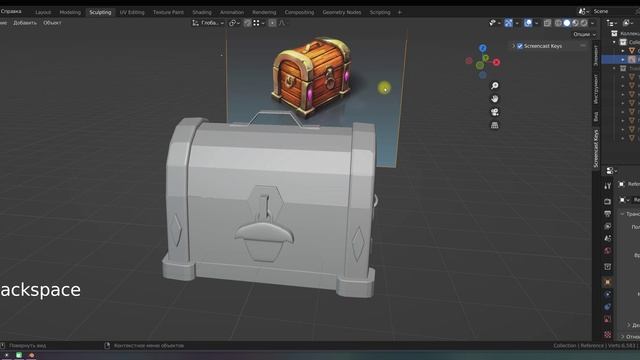The width and height of the screenshot is (640, 360).
Task: Toggle the snapping magnet
Action: point(247,23)
